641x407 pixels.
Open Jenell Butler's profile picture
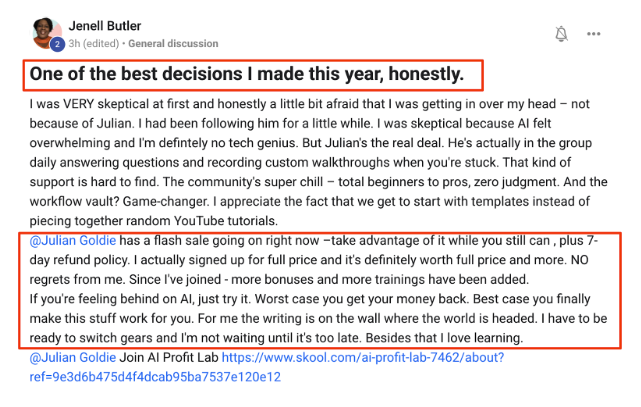click(46, 32)
